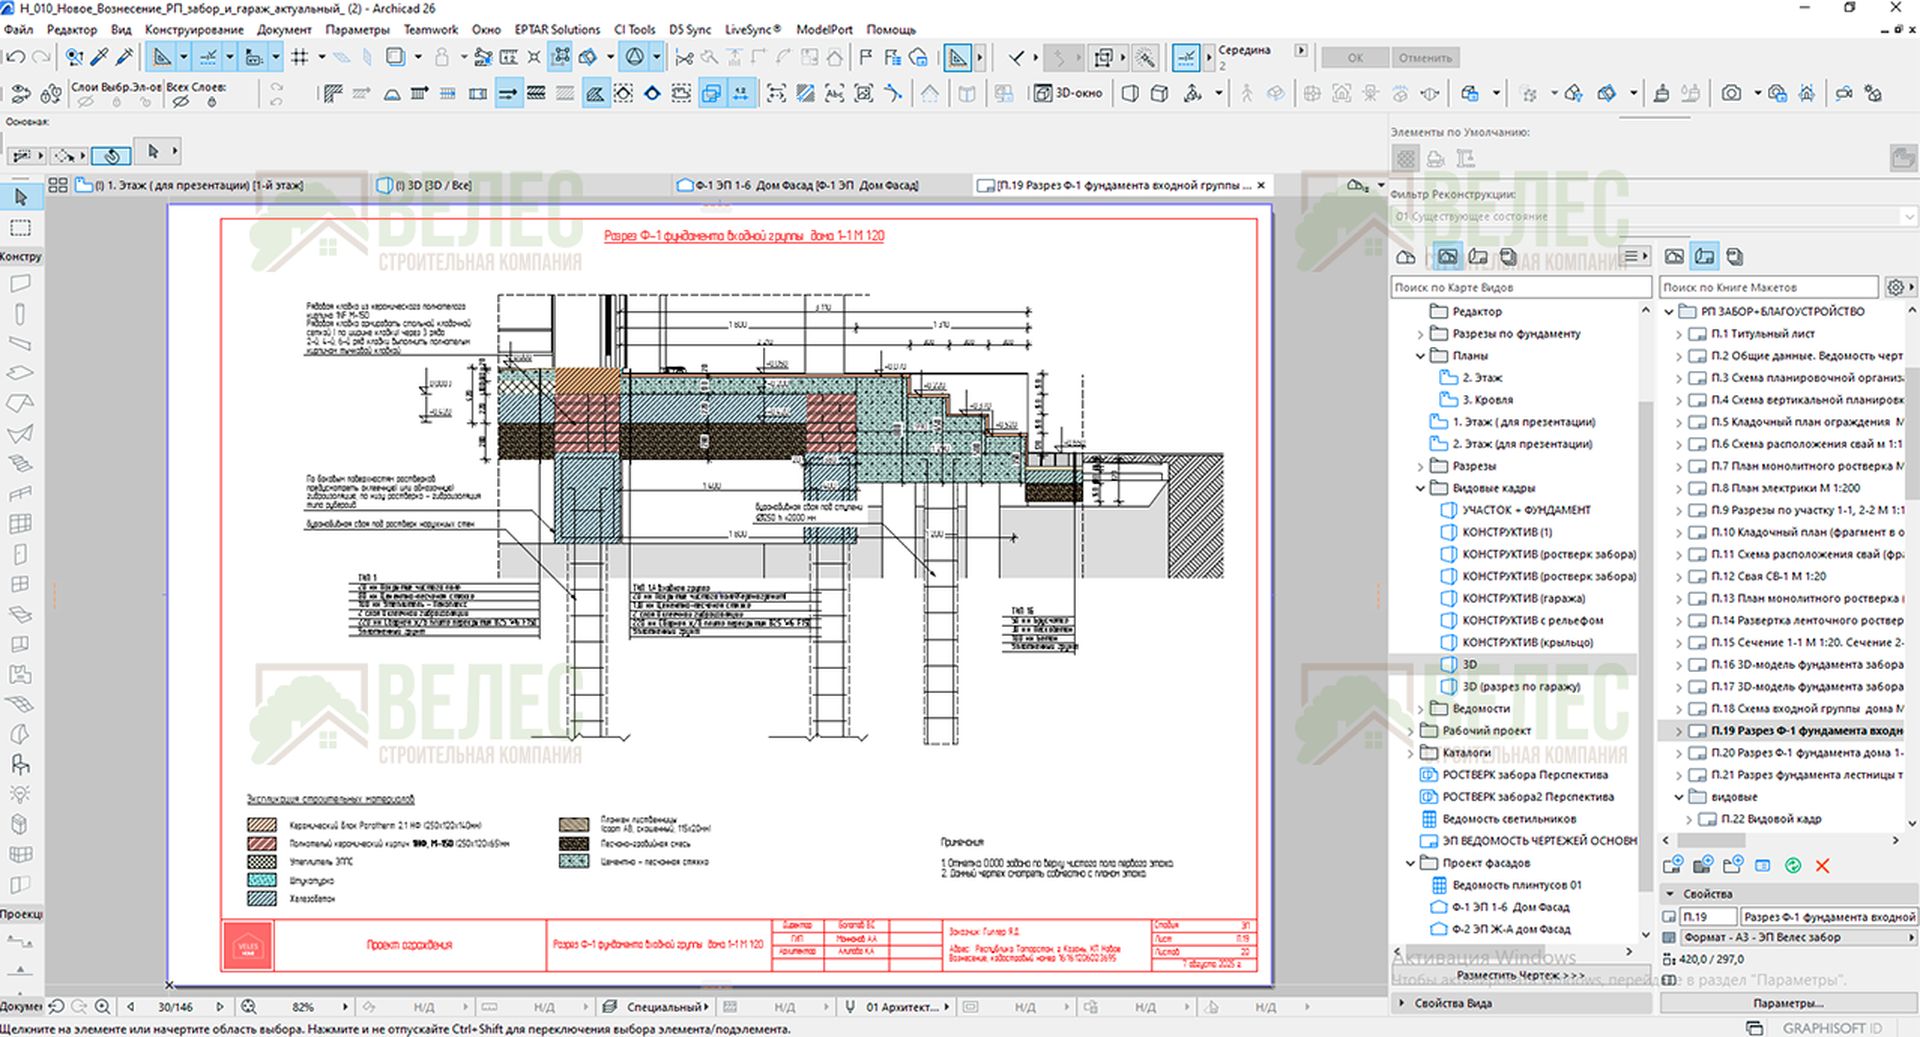Screen dimensions: 1920x1037
Task: Select the Eyedropper pick-up parameters tool
Action: pyautogui.click(x=99, y=58)
